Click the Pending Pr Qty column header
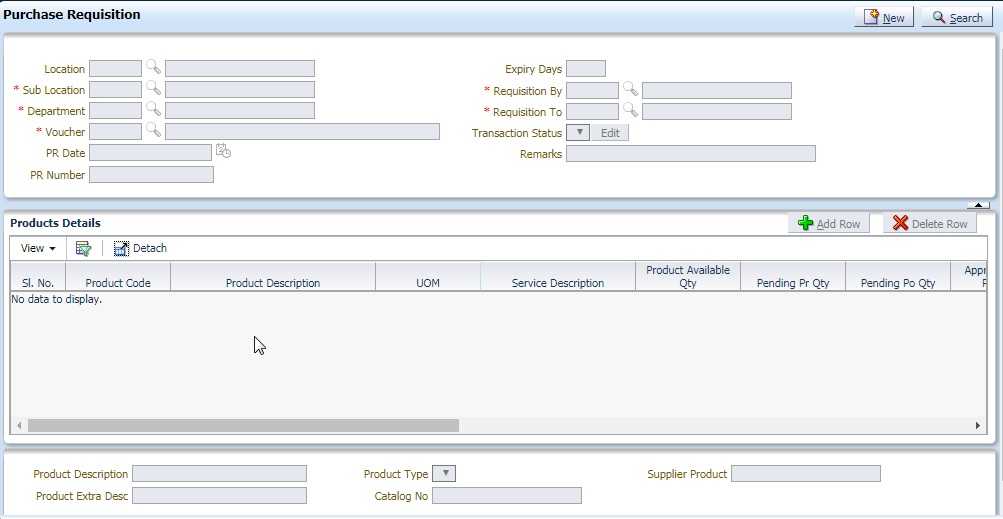The width and height of the screenshot is (1003, 519). (793, 276)
